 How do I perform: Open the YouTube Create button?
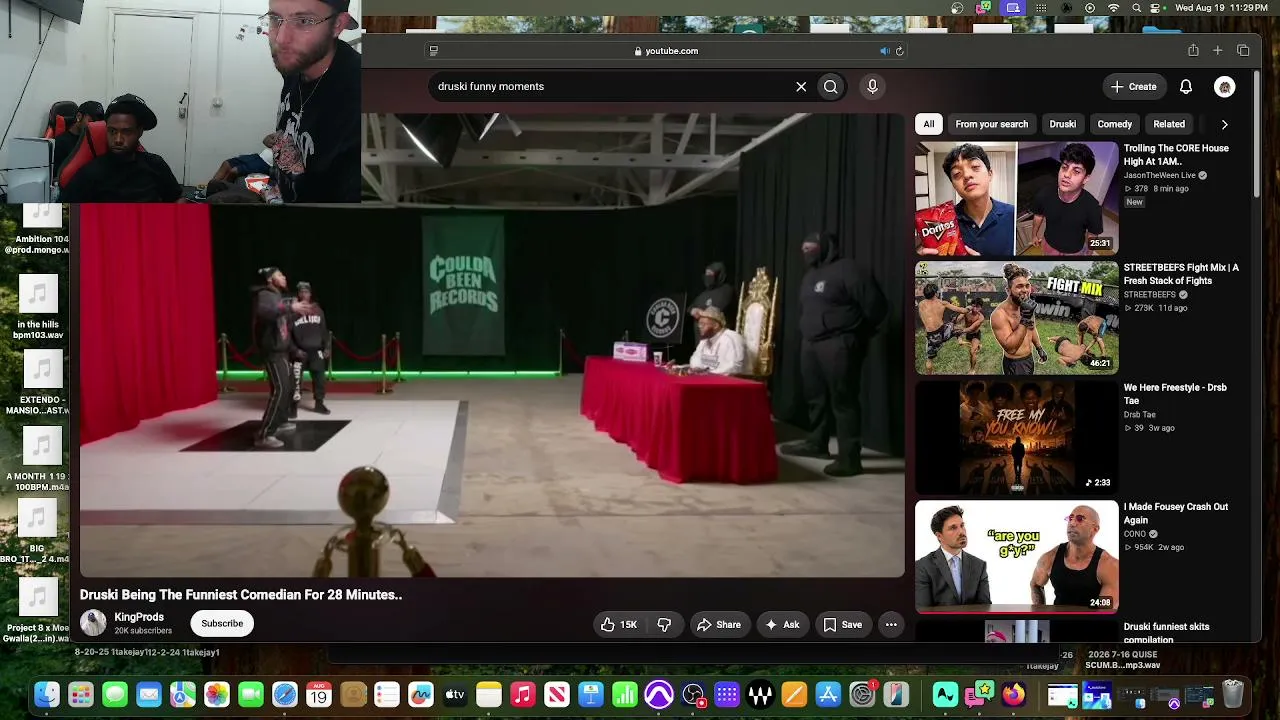[x=1133, y=87]
